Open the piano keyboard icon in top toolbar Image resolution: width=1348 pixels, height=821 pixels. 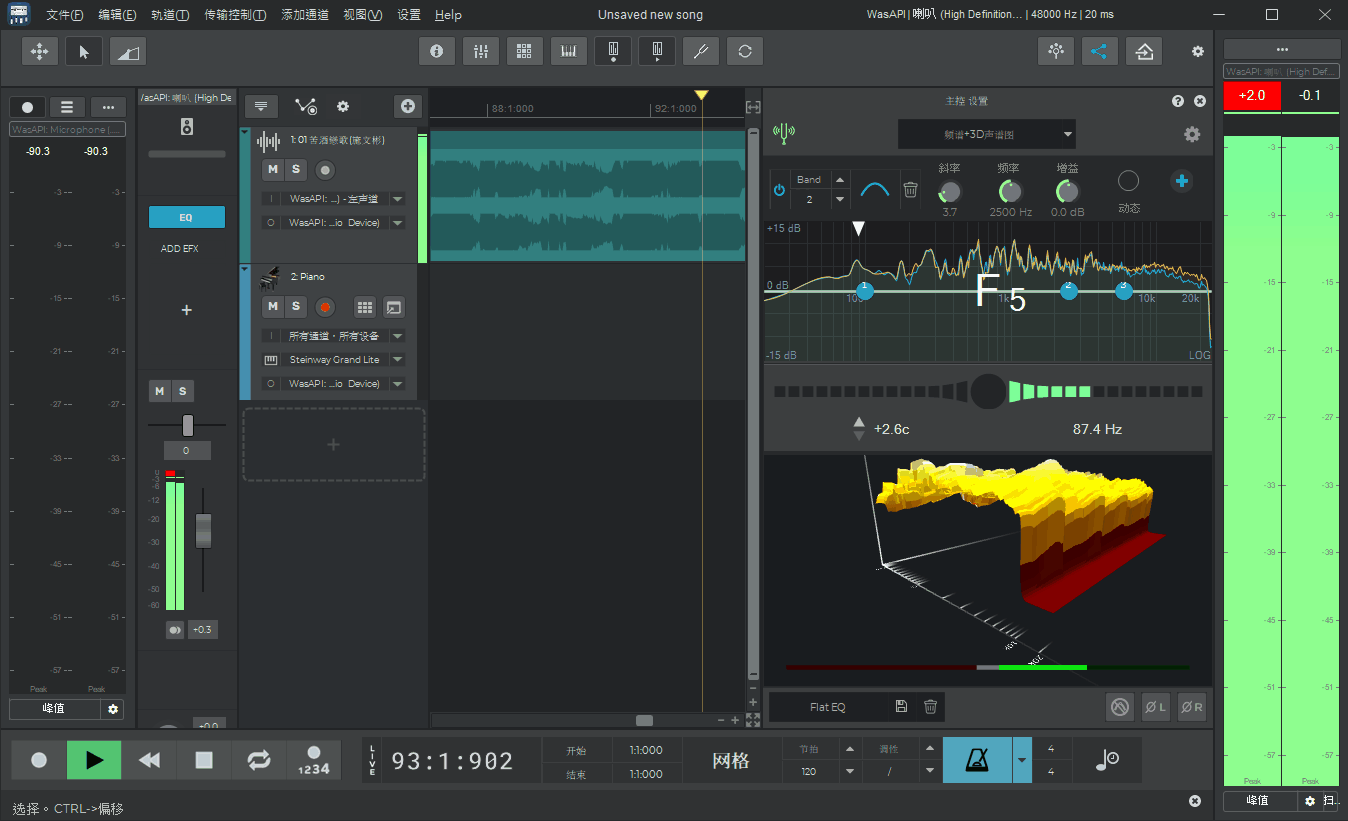tap(569, 51)
